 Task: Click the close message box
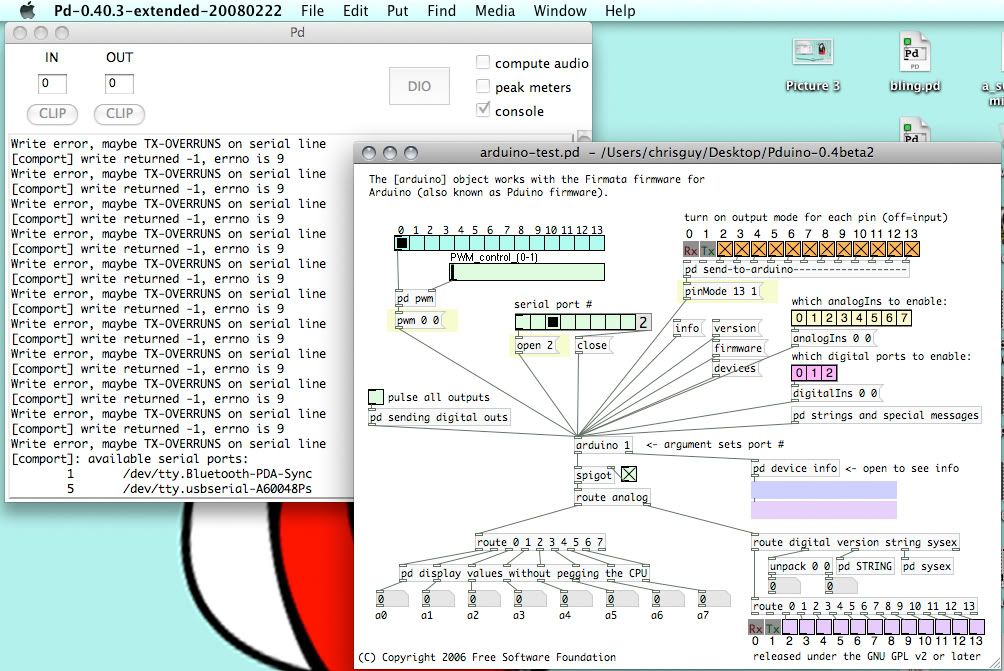click(x=591, y=346)
